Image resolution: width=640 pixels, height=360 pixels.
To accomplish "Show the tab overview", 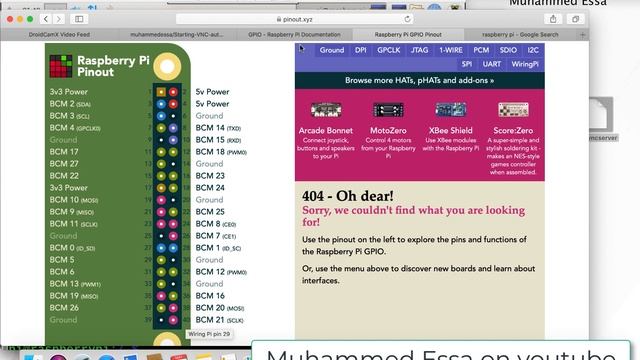I will [x=576, y=19].
